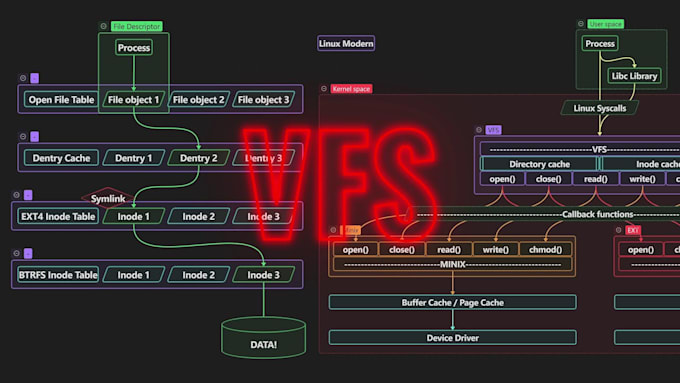
Task: Collapse the BTRFS Inode Table group
Action: [16, 253]
